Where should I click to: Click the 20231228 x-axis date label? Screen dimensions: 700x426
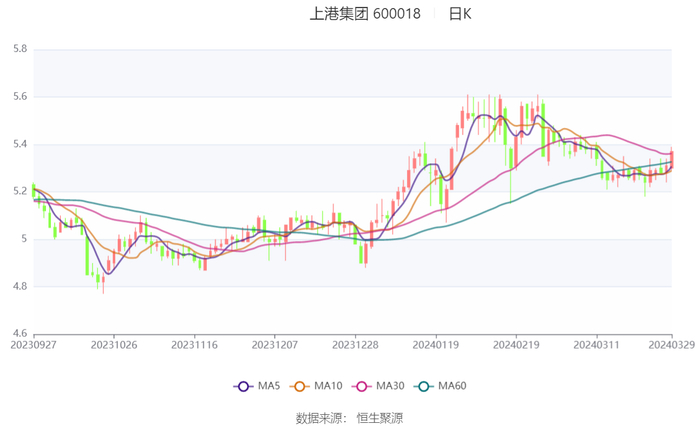[x=355, y=345]
